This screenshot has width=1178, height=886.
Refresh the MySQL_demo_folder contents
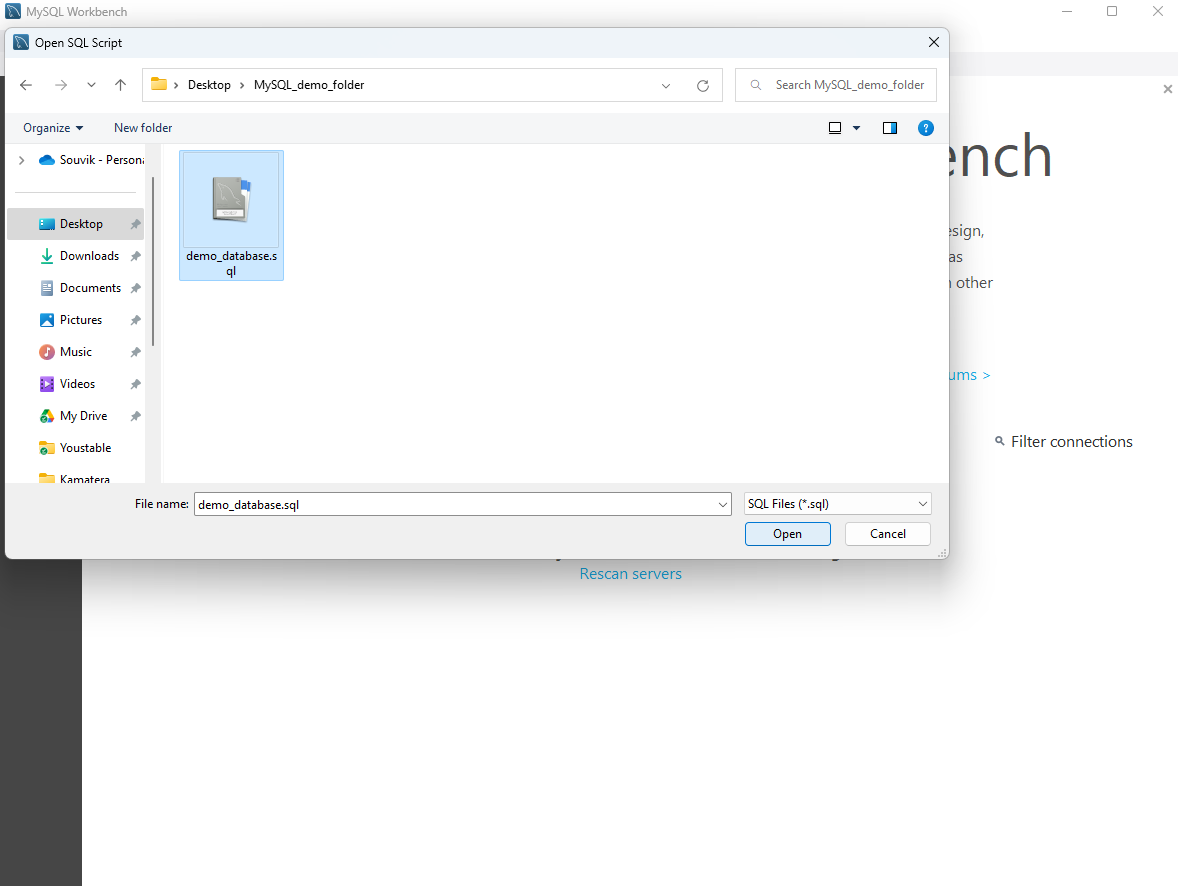click(703, 85)
